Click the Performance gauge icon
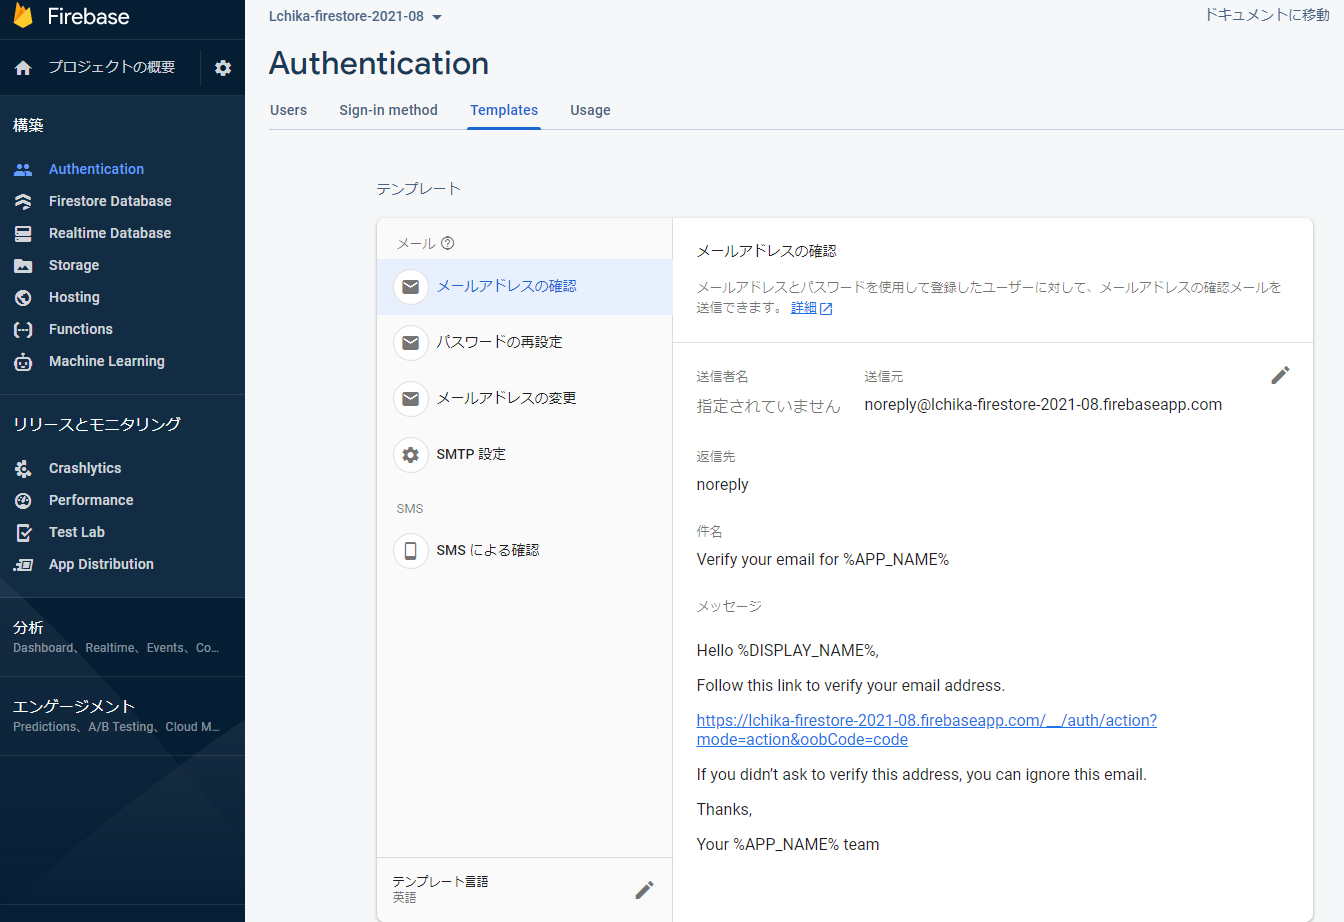This screenshot has width=1344, height=922. [23, 501]
